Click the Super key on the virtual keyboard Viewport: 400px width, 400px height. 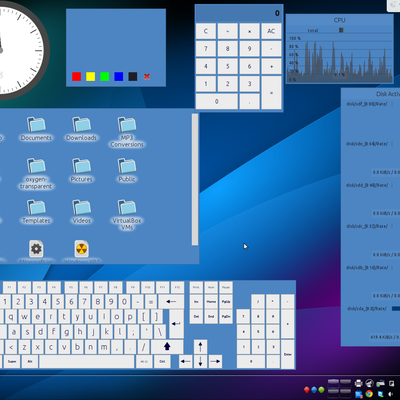point(12,361)
